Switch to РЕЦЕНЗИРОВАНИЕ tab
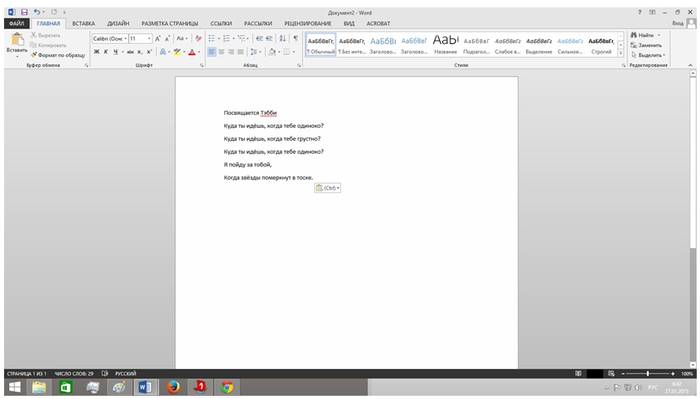This screenshot has height=399, width=700. point(308,23)
